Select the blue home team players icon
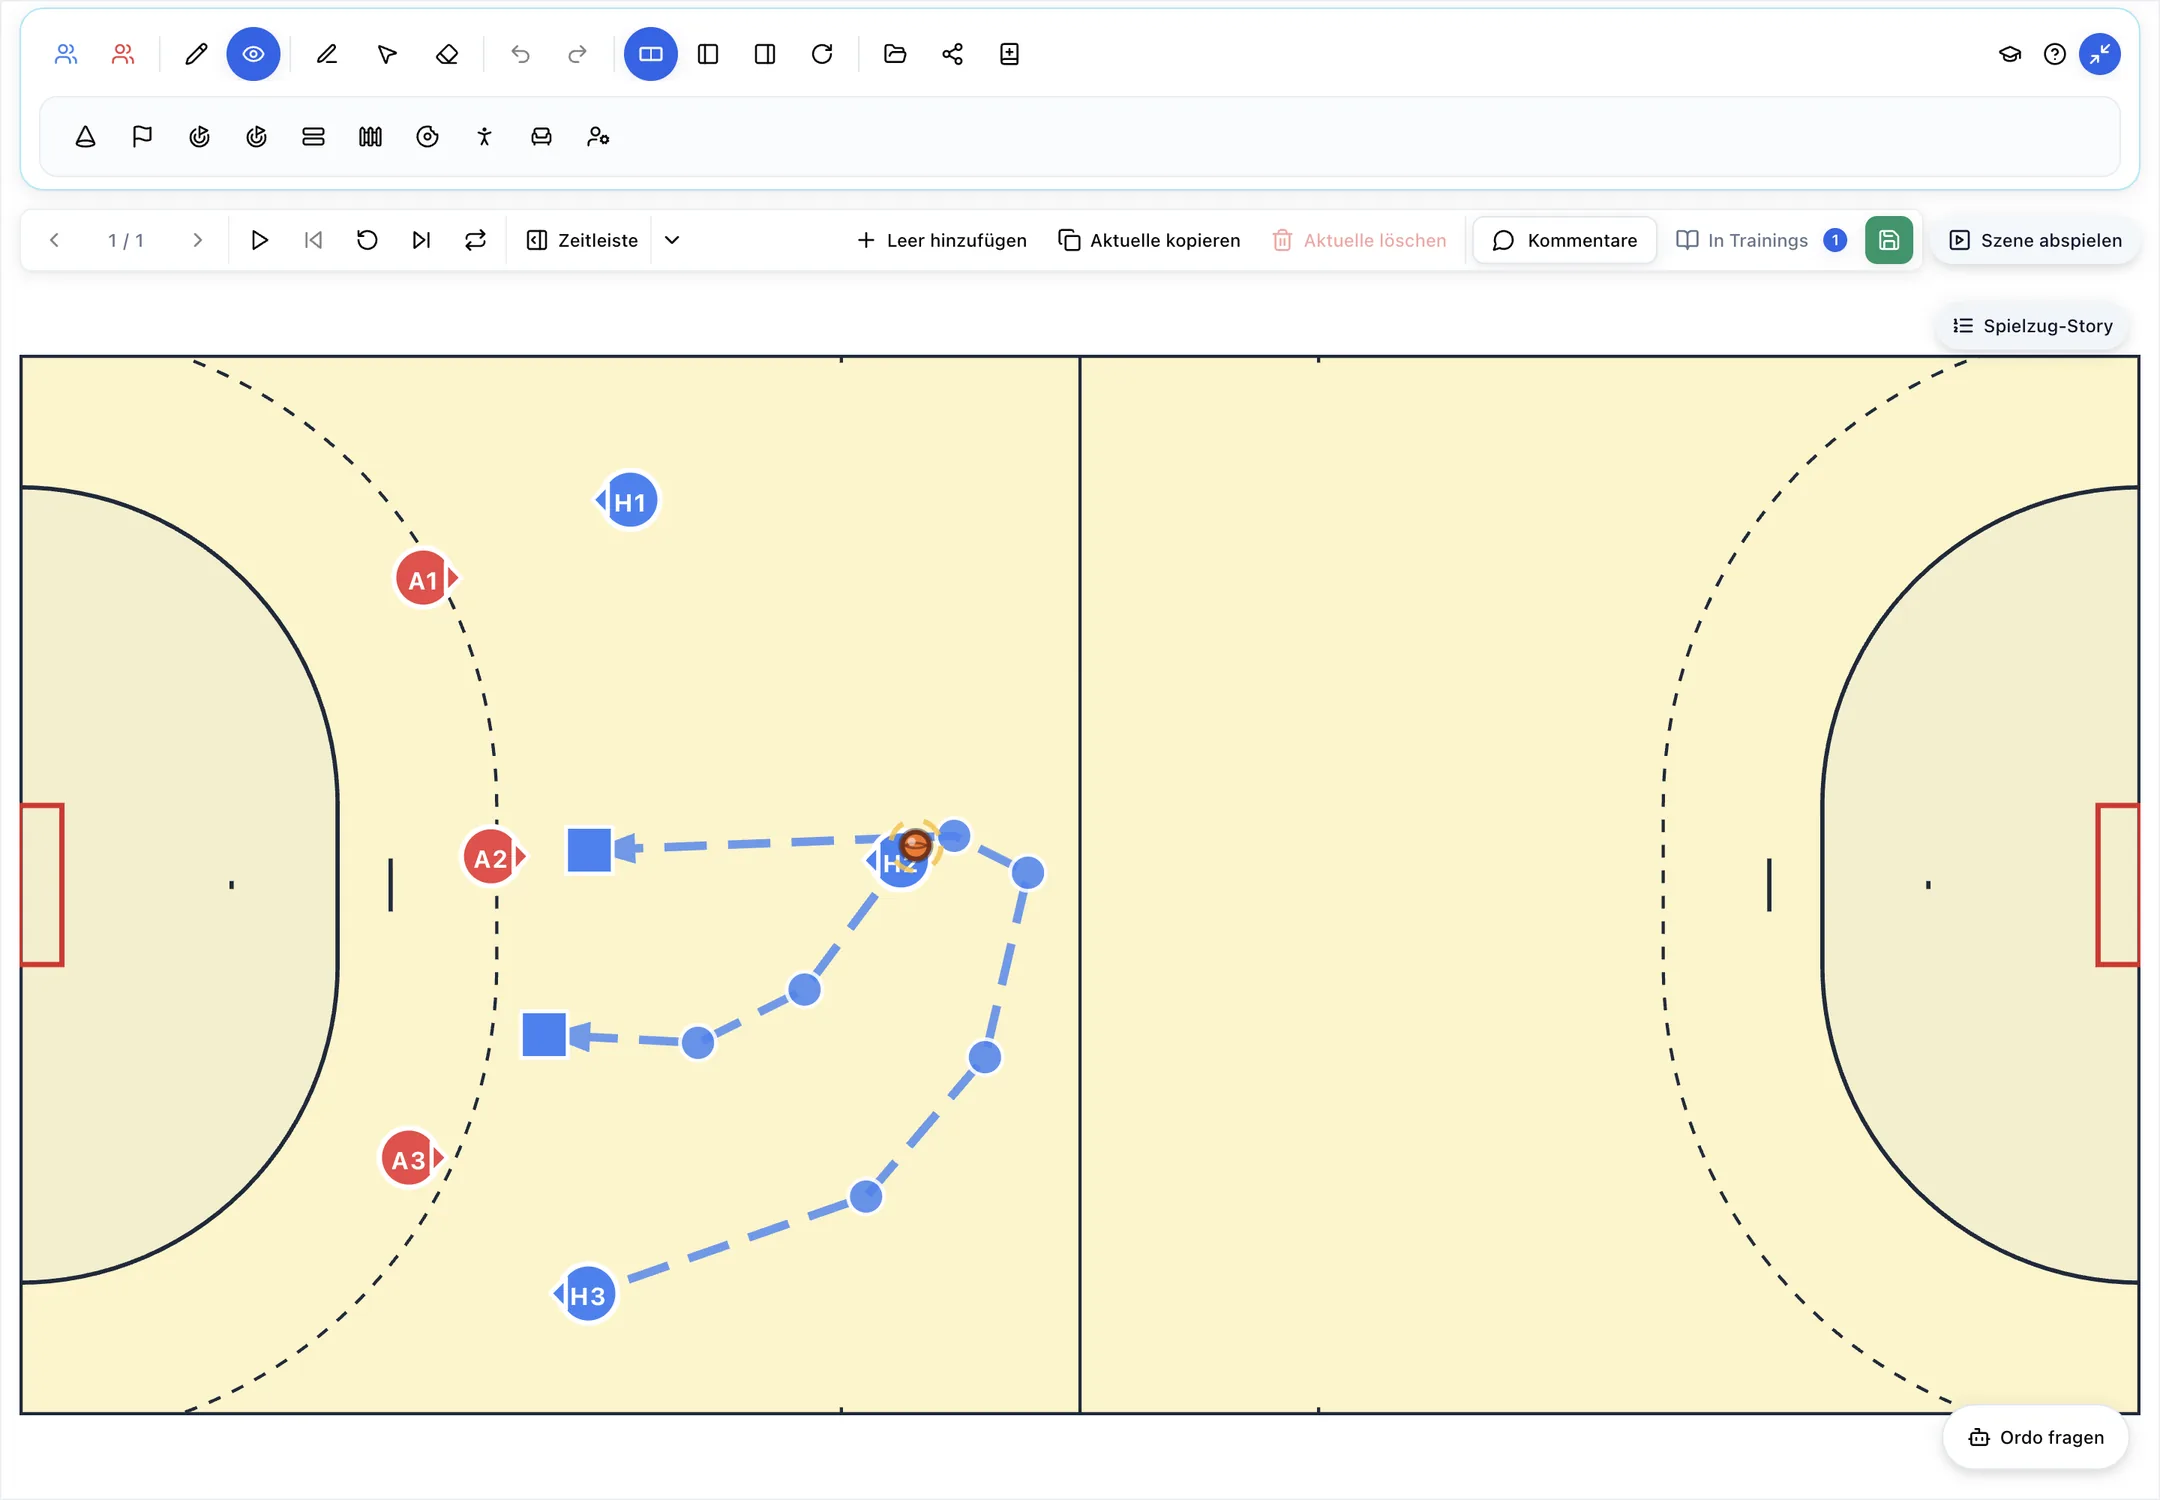 click(x=66, y=54)
